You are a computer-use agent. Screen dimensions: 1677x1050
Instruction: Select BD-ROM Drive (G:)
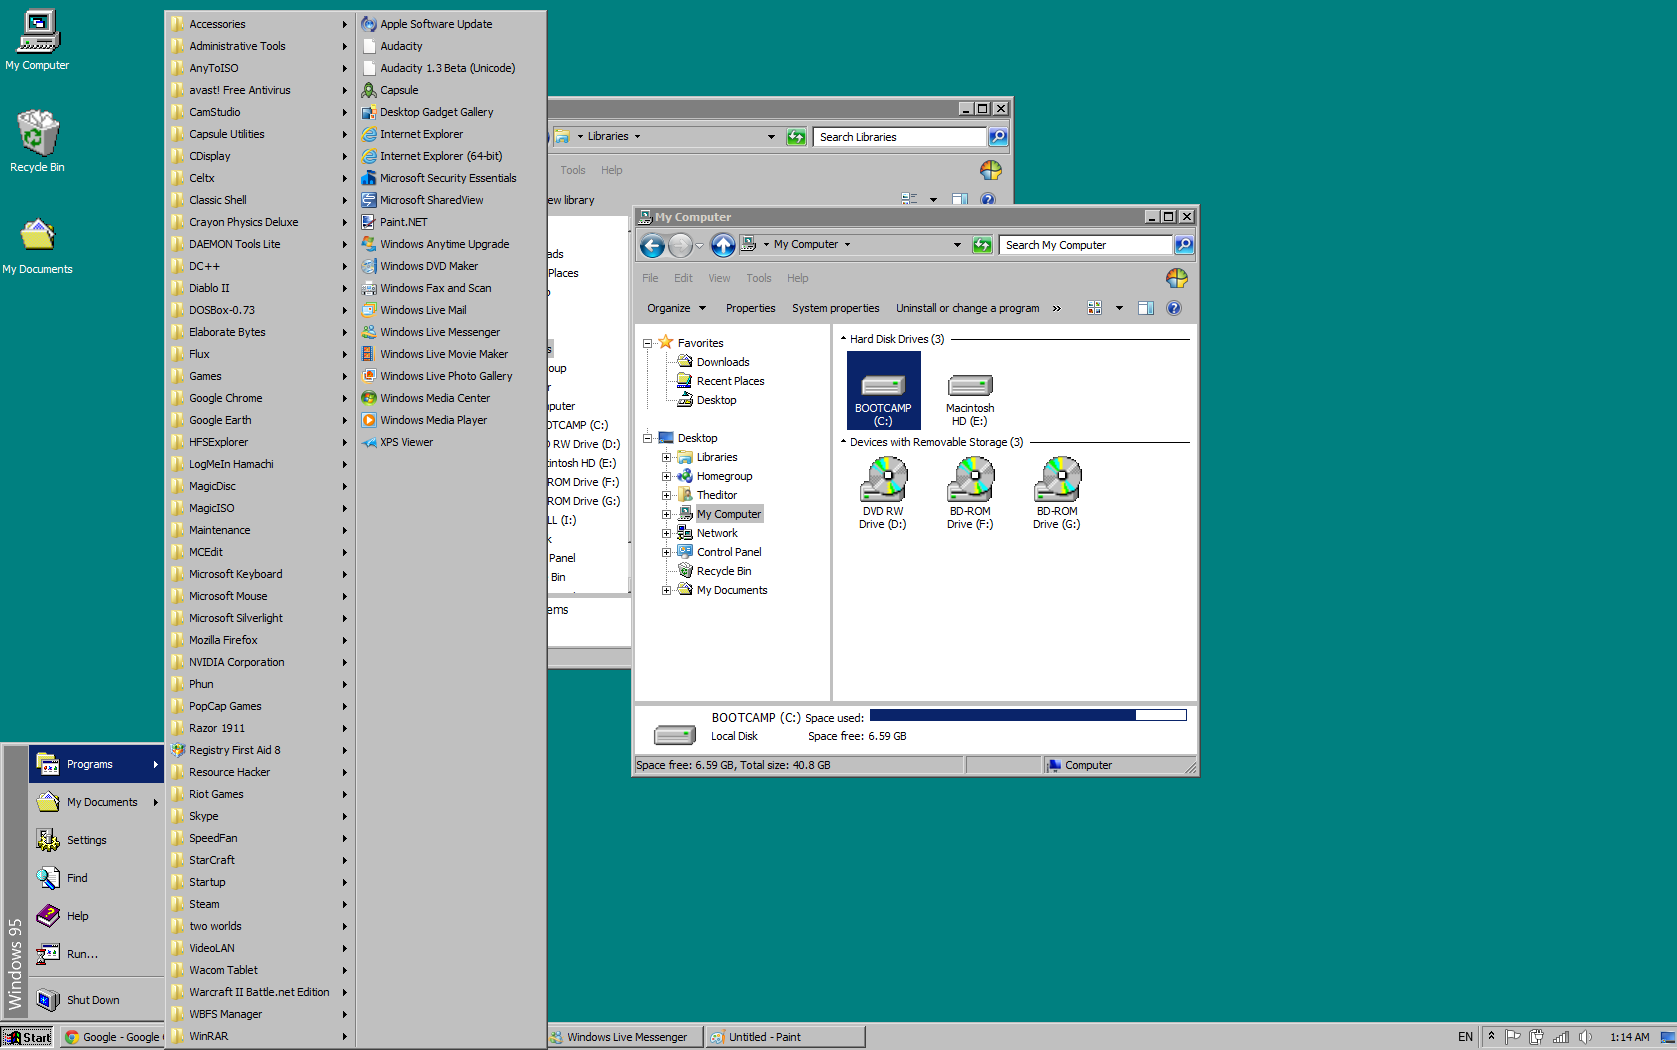coord(1057,493)
